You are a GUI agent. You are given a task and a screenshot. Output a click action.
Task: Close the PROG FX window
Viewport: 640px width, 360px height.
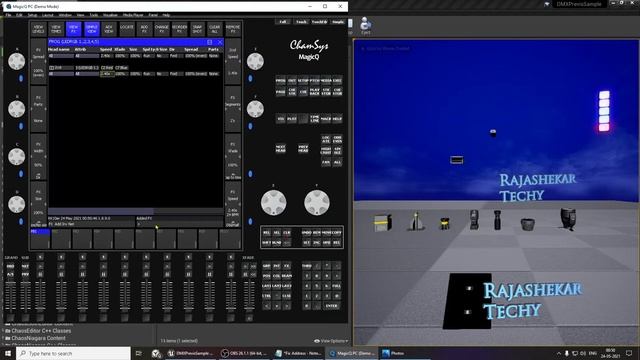coord(220,42)
